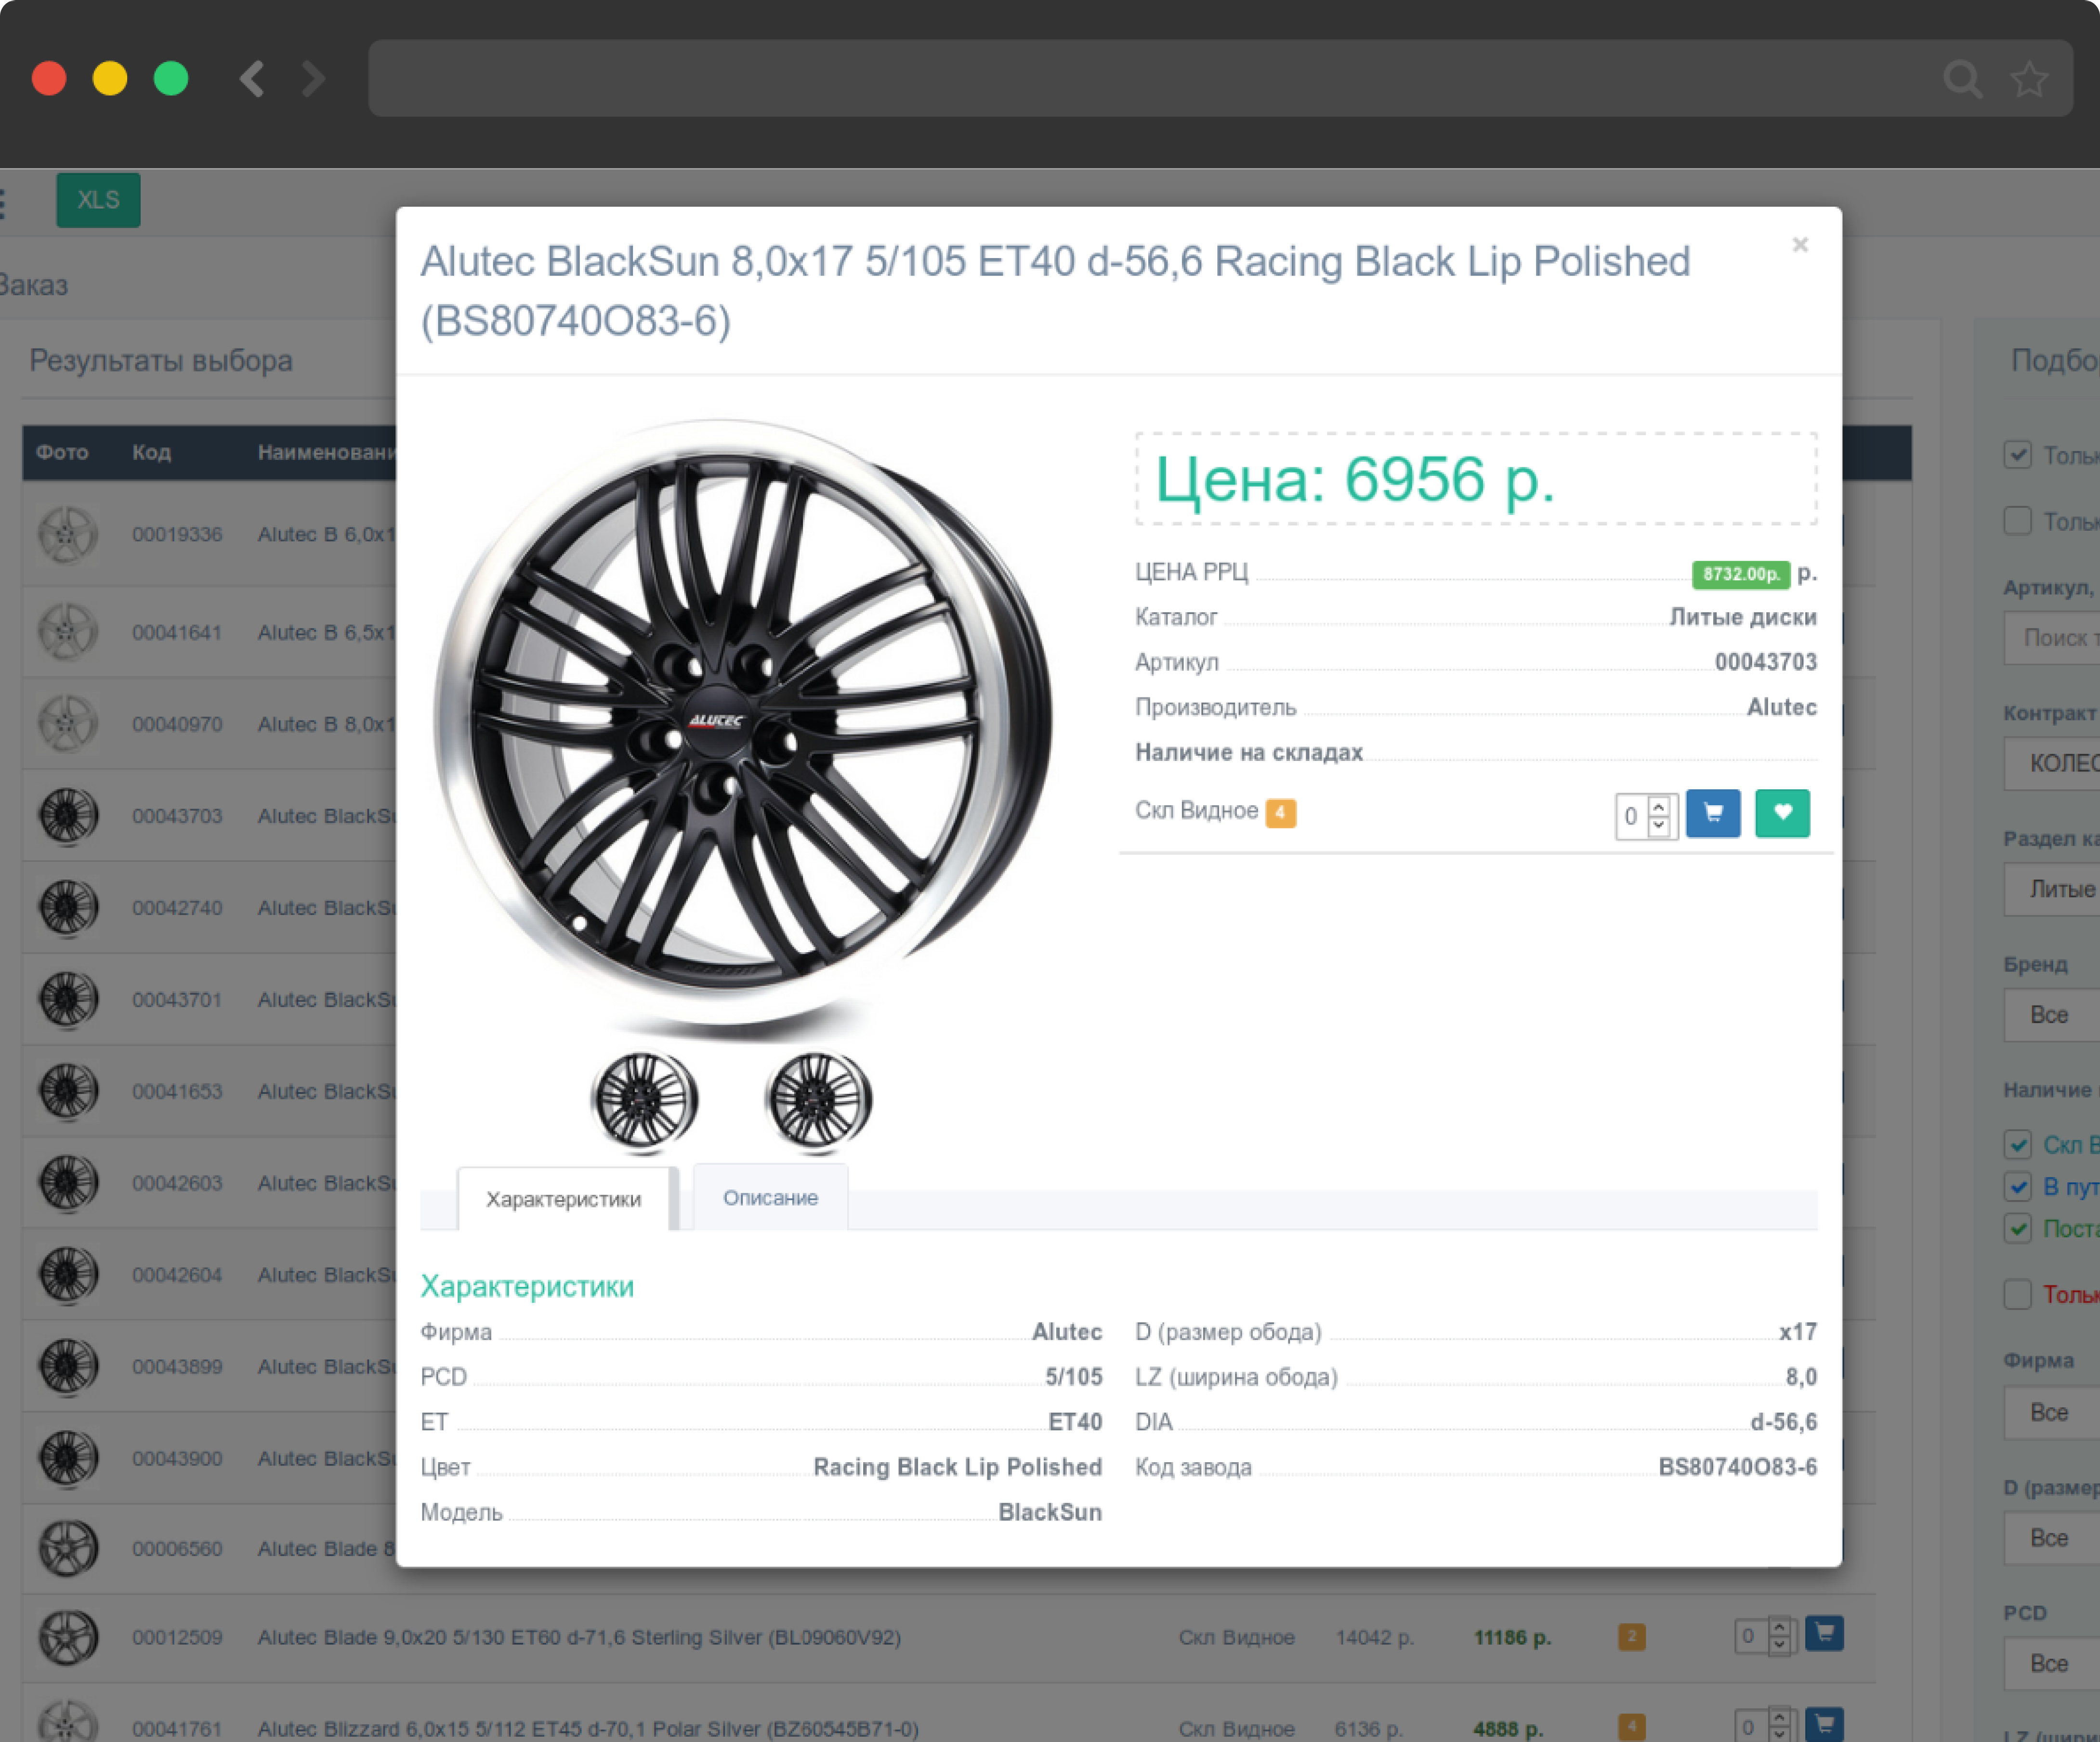
Task: Click the quantity input field in the modal
Action: pyautogui.click(x=1632, y=816)
